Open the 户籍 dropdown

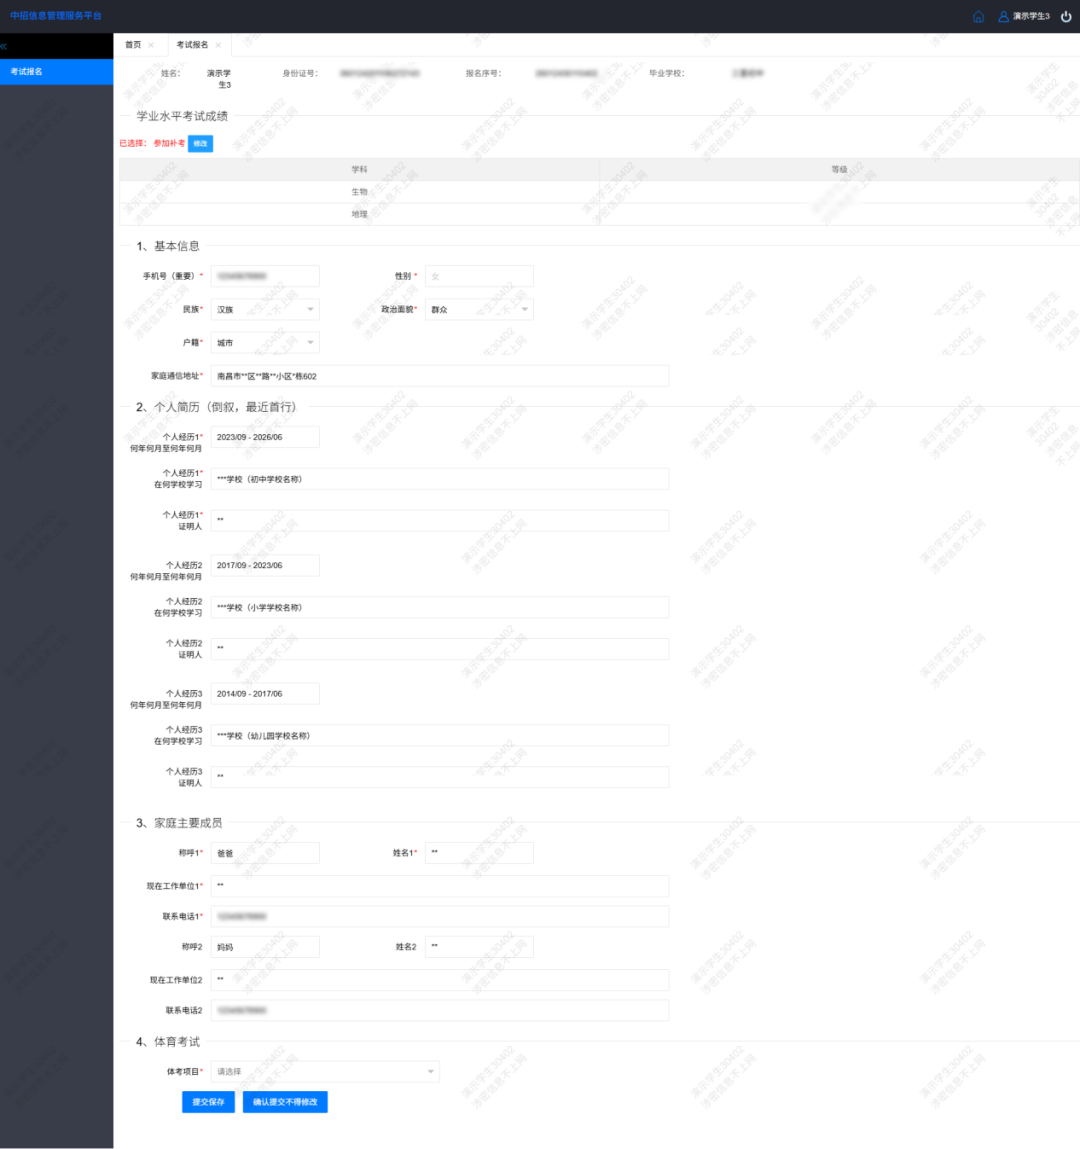tap(265, 343)
